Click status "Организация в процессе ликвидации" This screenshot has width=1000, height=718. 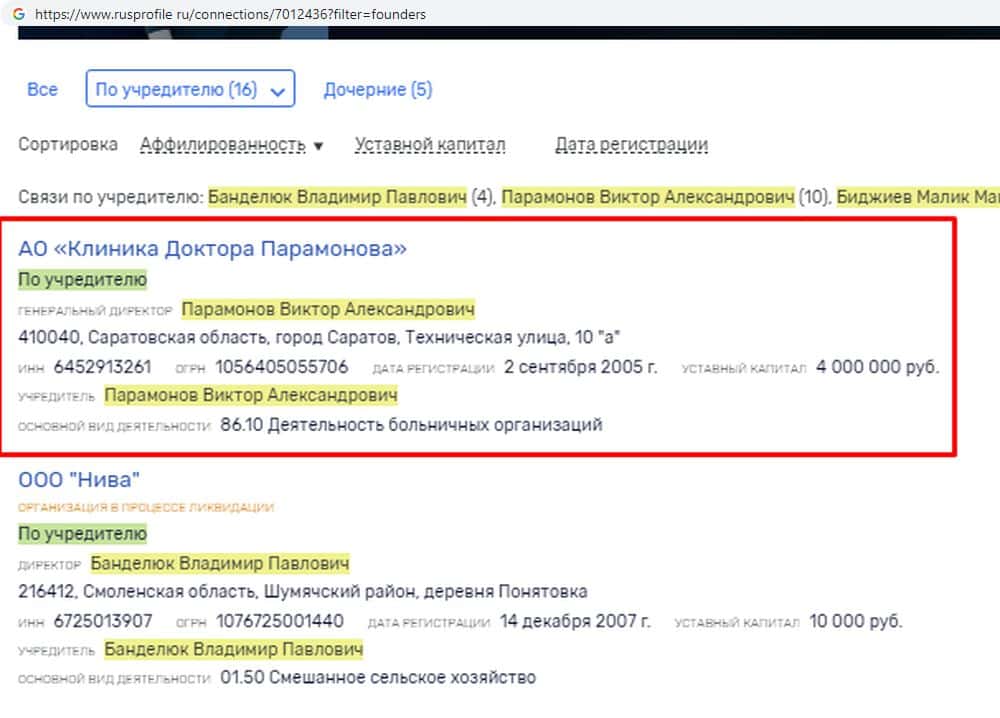click(x=146, y=508)
